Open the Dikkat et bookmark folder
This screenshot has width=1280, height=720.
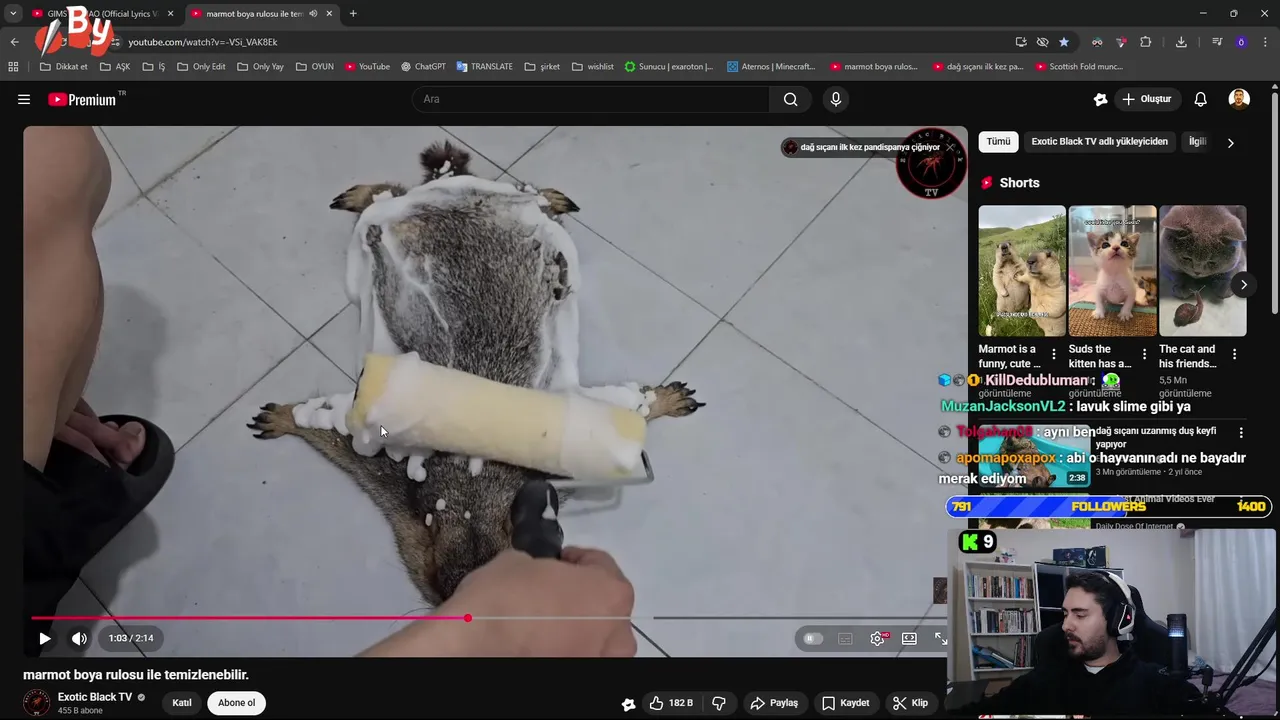click(63, 67)
